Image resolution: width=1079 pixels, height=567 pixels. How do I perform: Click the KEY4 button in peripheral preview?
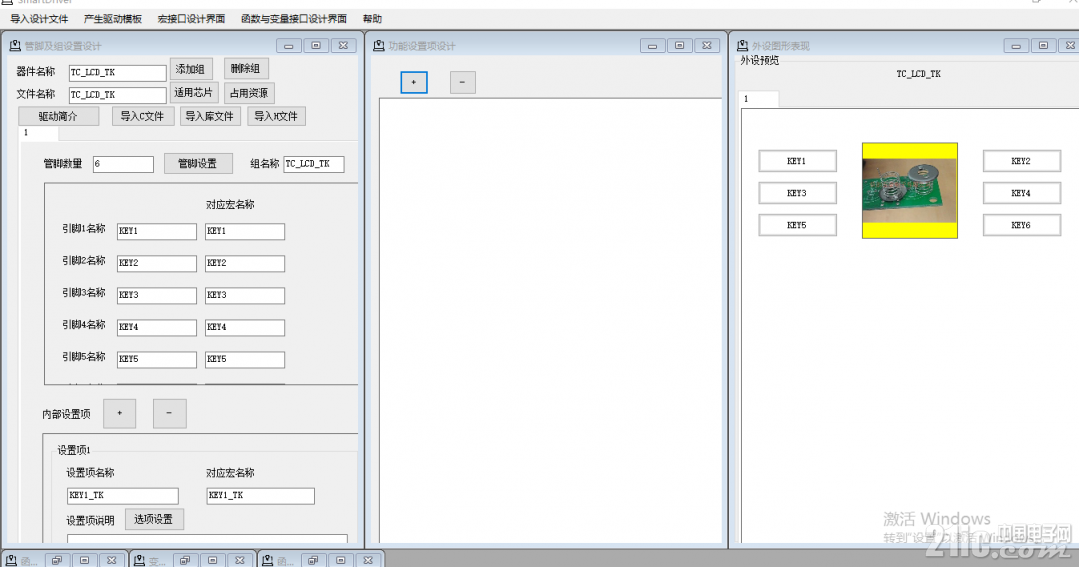tap(1022, 193)
